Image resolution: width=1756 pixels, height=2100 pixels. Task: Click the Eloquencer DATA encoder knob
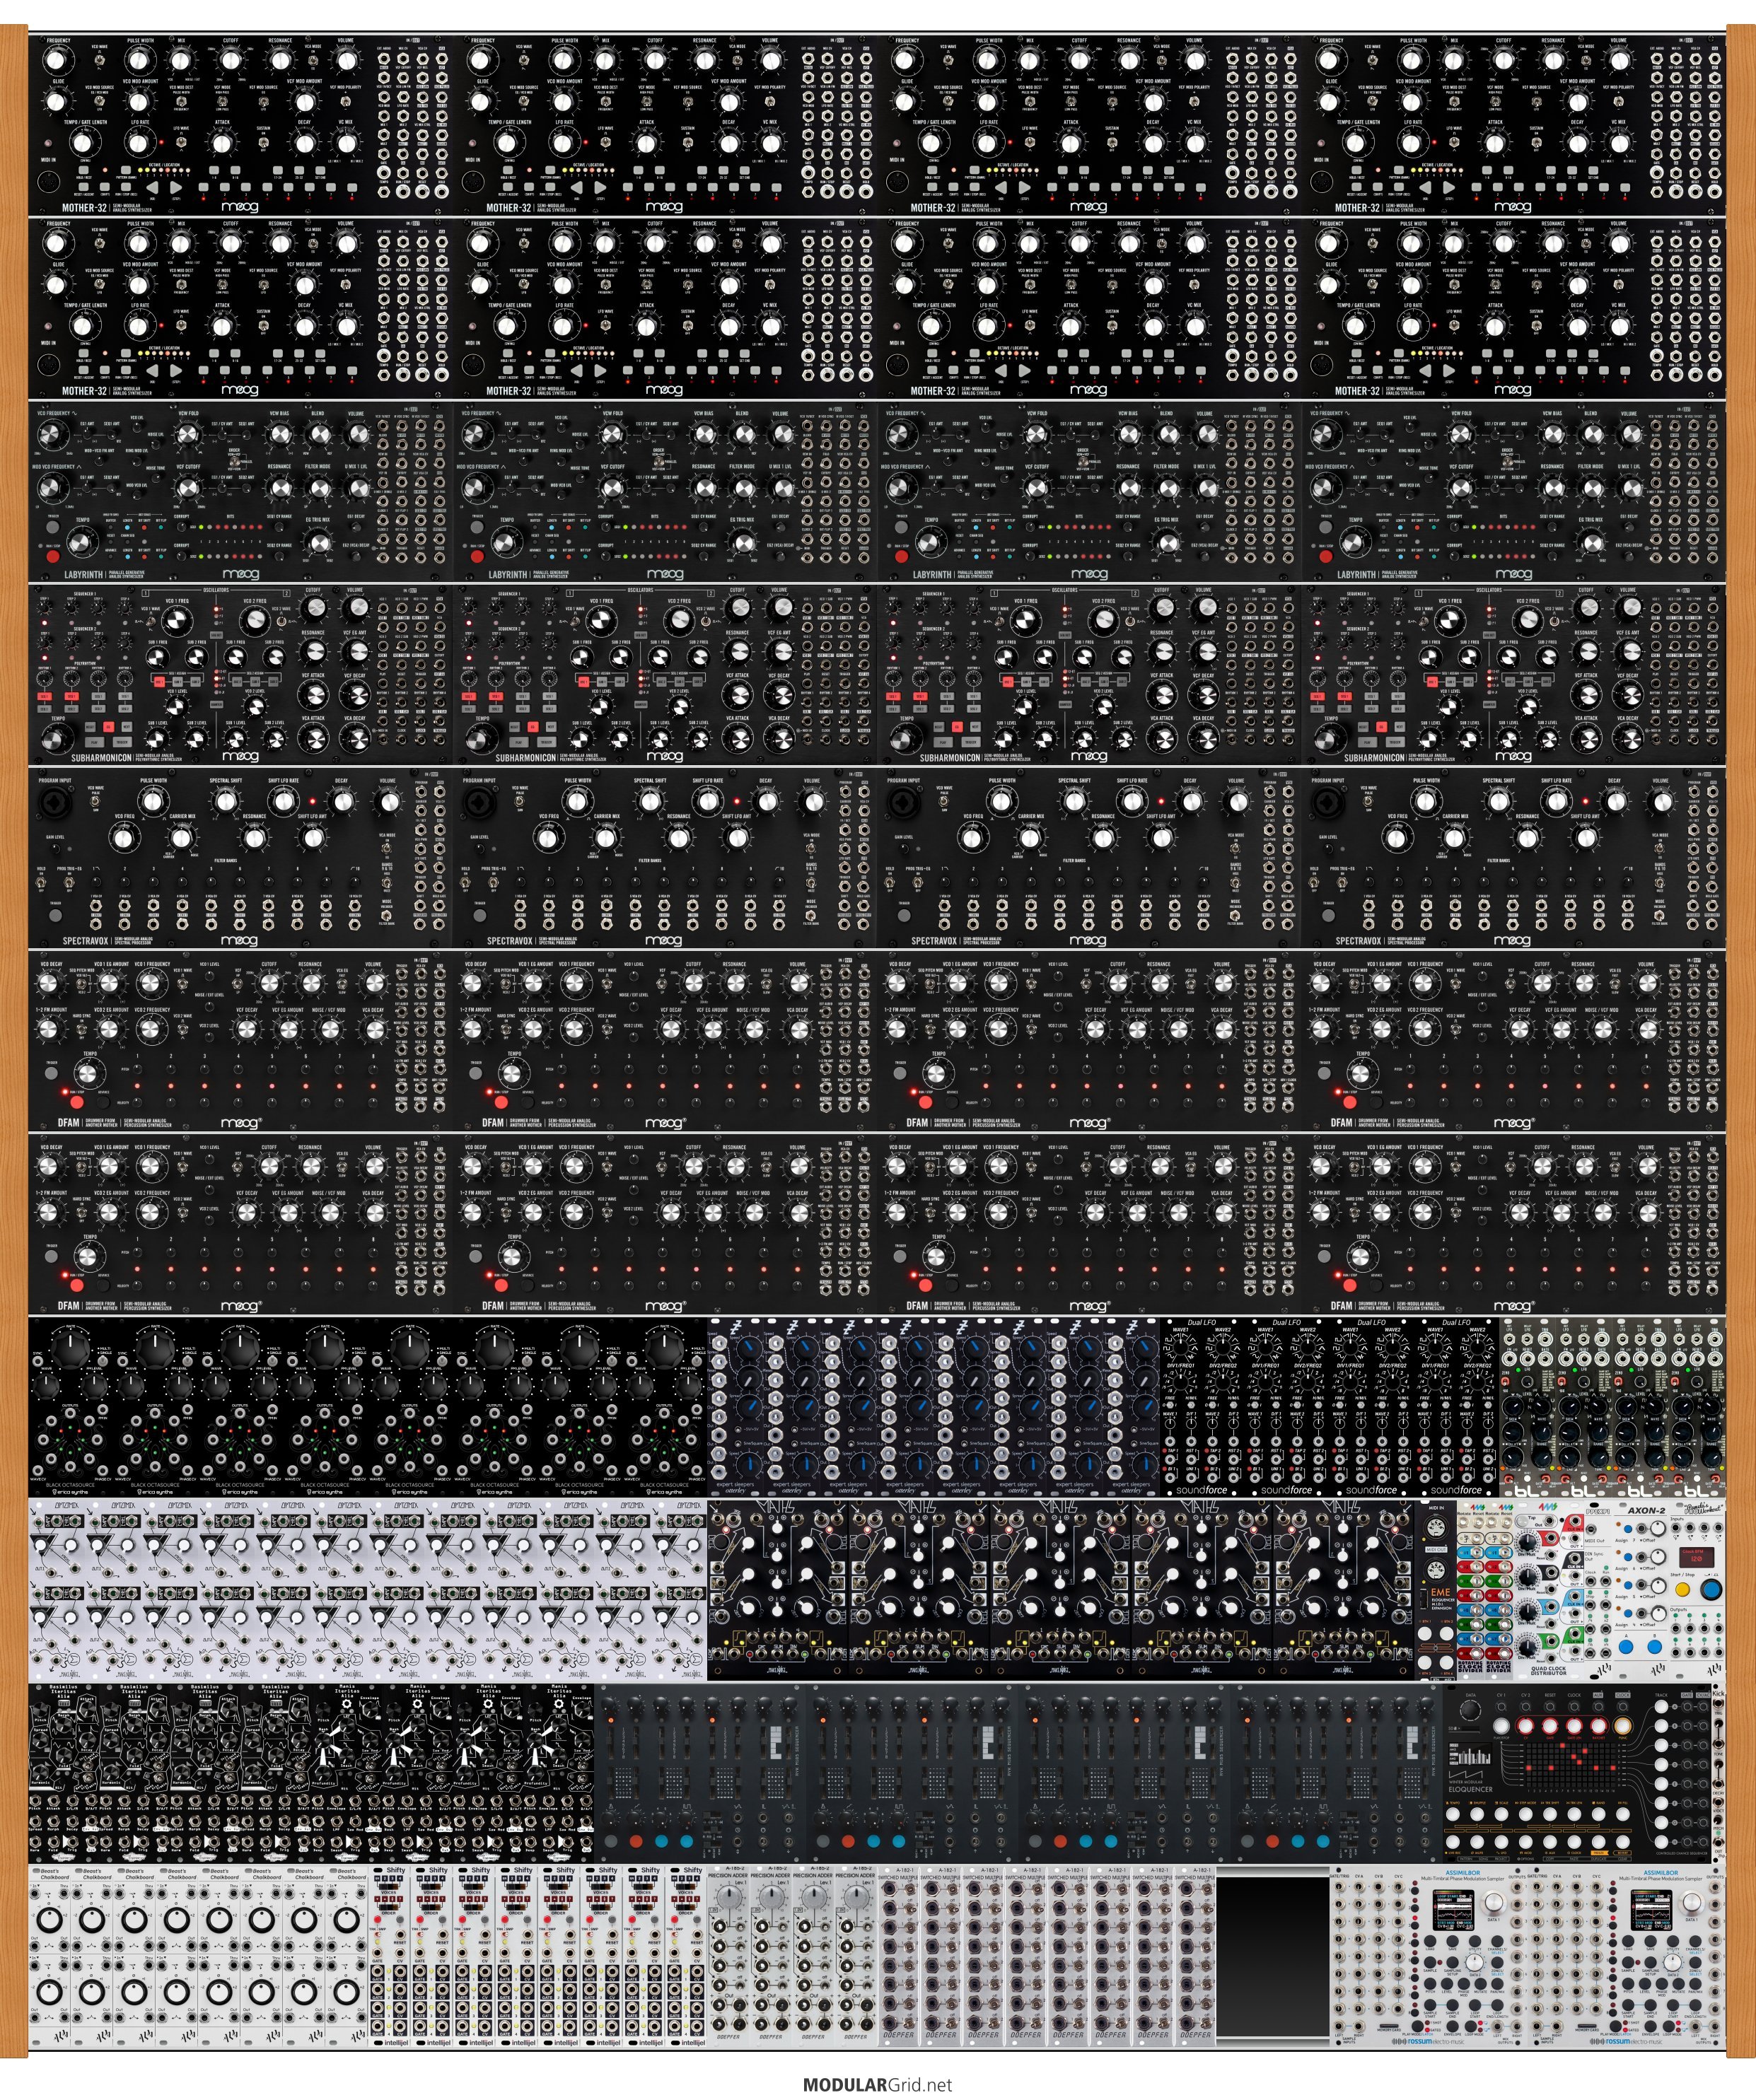tap(1471, 1710)
